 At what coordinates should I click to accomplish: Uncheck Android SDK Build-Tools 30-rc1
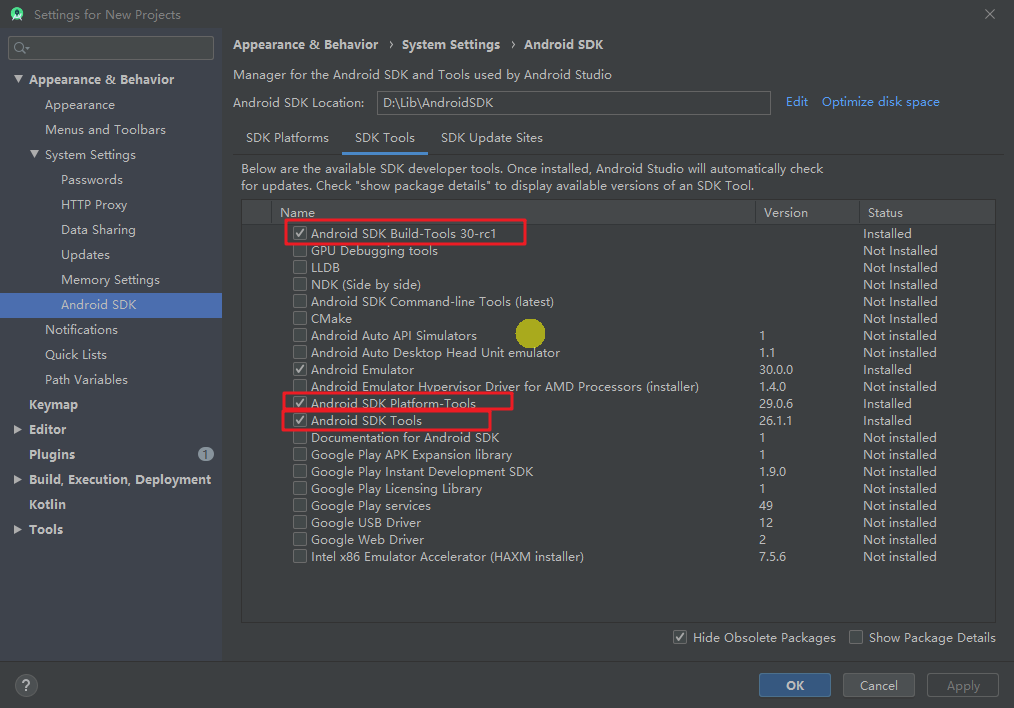[299, 233]
